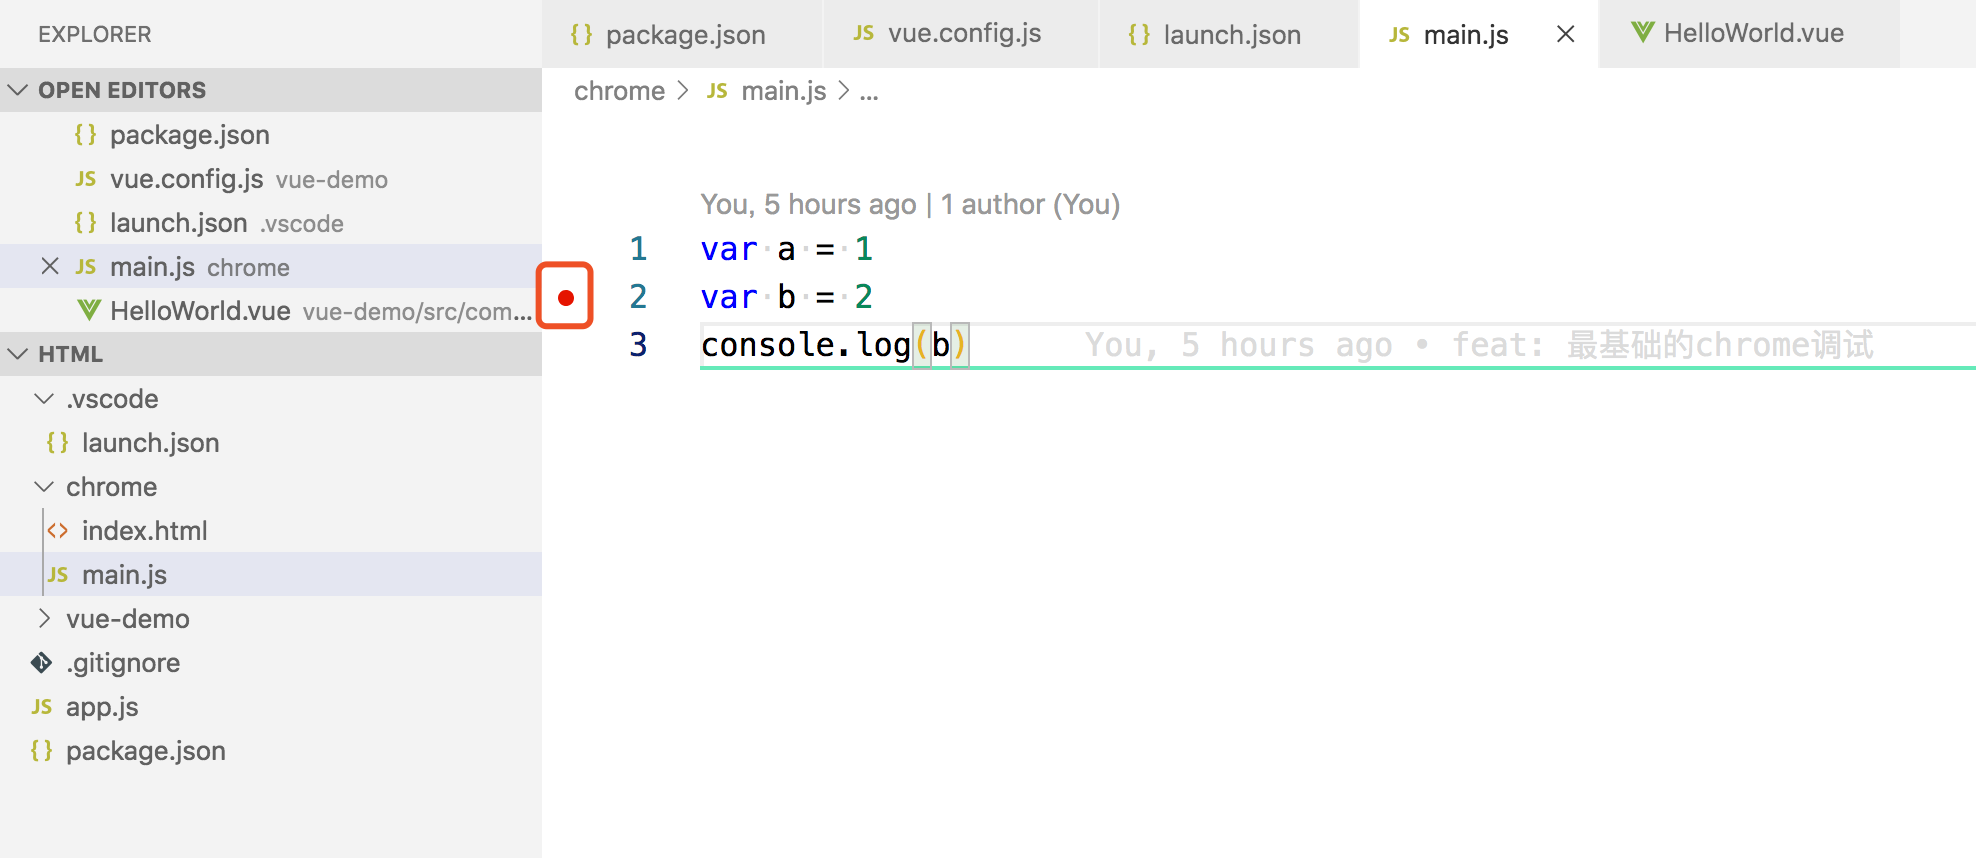Click the HTML icon beside index.html
Viewport: 1976px width, 858px height.
(58, 530)
